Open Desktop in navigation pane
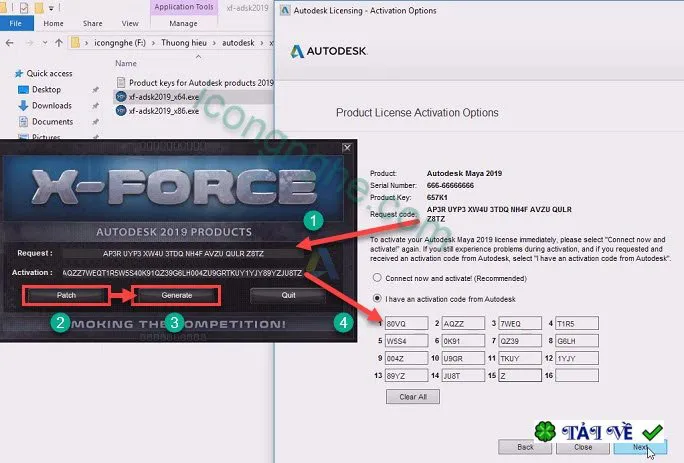The image size is (684, 463). (x=46, y=89)
